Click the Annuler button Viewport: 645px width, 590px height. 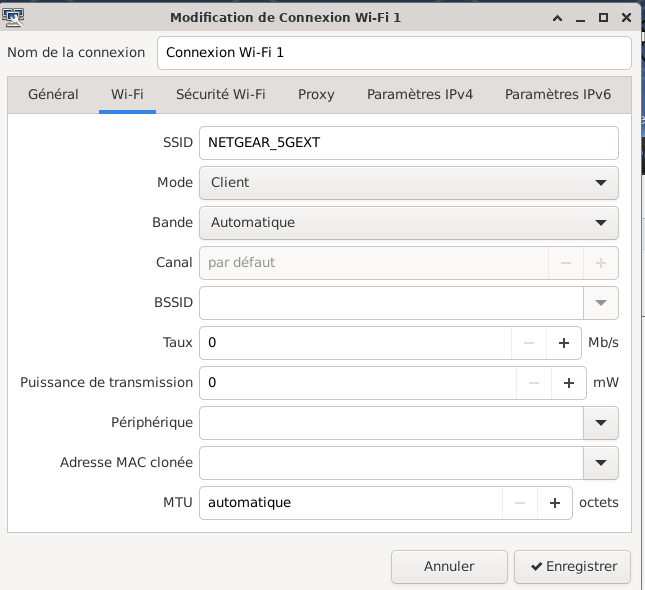tap(449, 566)
